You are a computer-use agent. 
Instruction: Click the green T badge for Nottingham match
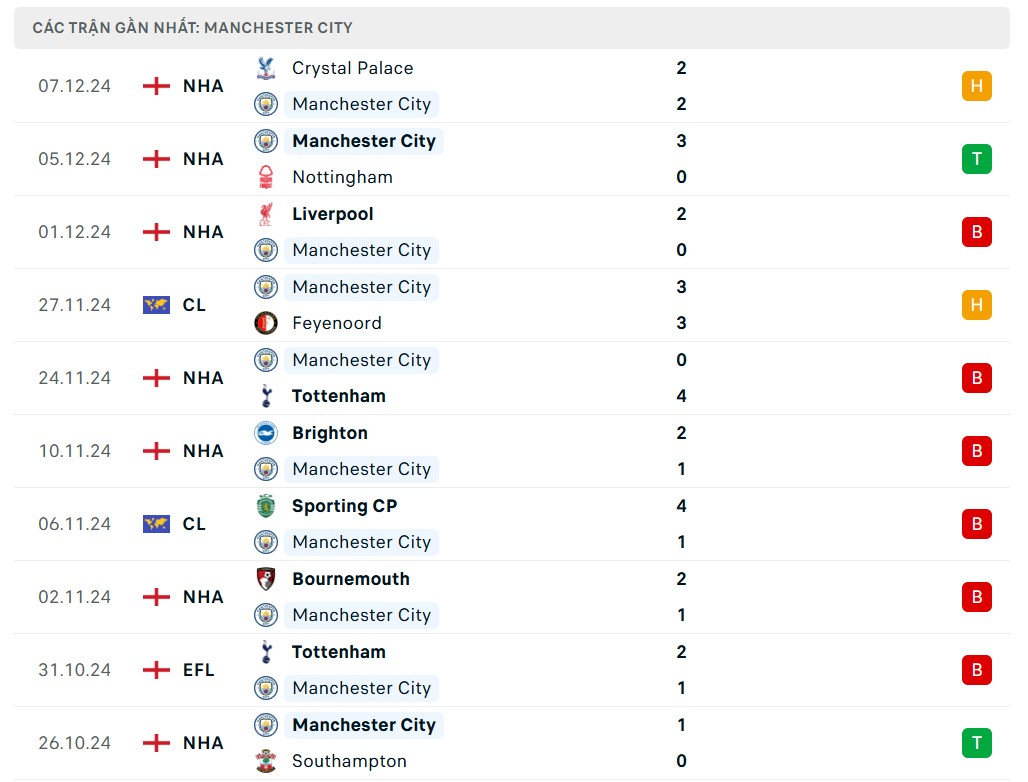point(976,159)
